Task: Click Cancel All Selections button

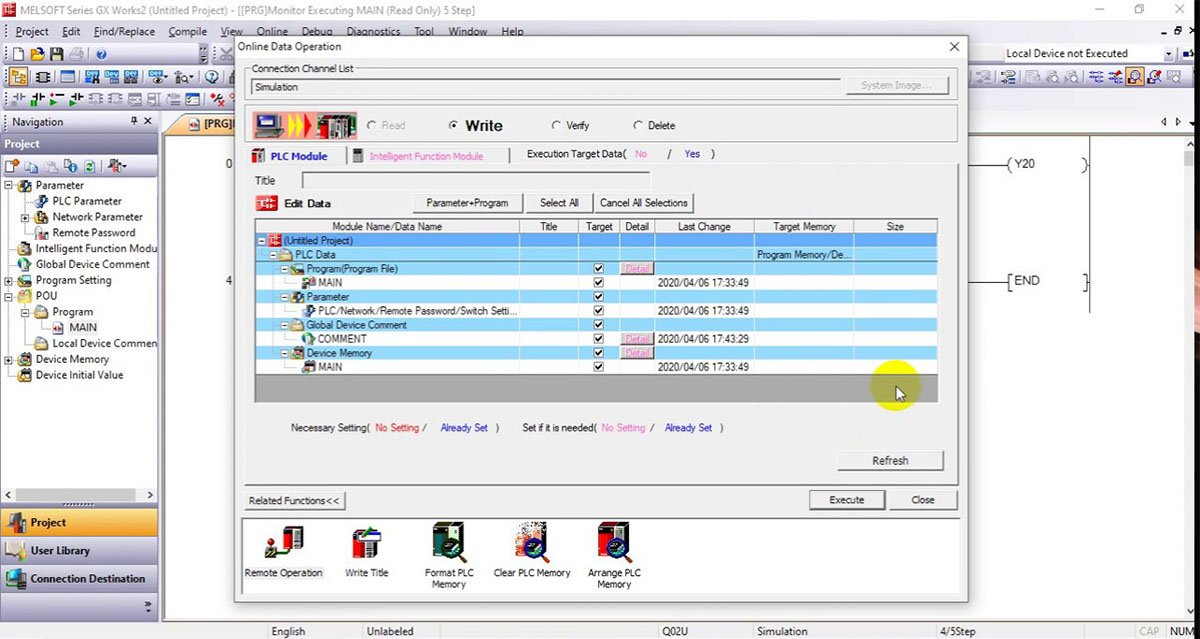Action: (x=644, y=203)
